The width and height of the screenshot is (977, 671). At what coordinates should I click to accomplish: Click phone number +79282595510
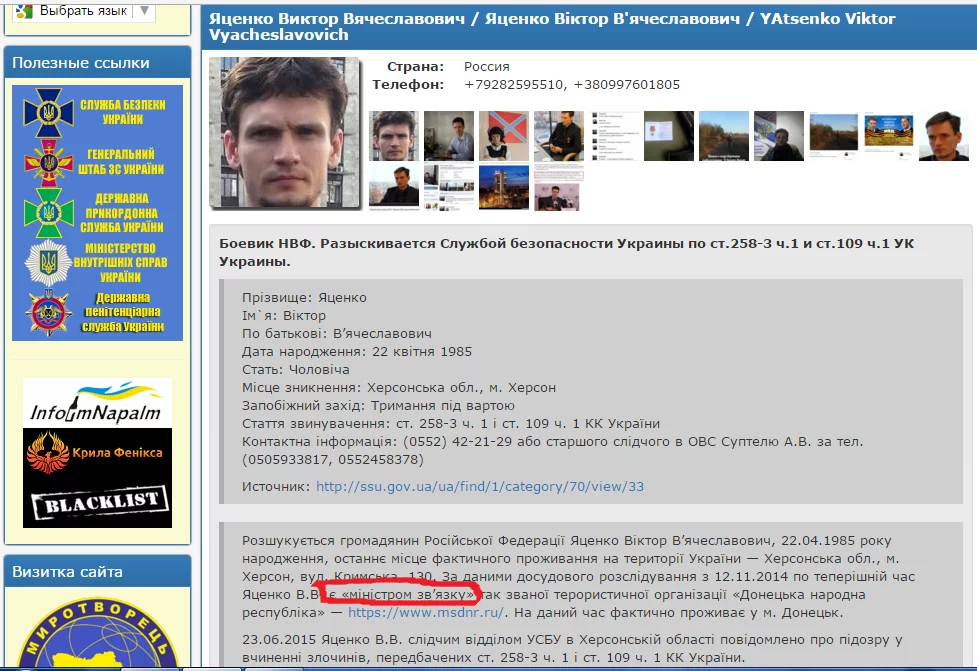pos(513,85)
